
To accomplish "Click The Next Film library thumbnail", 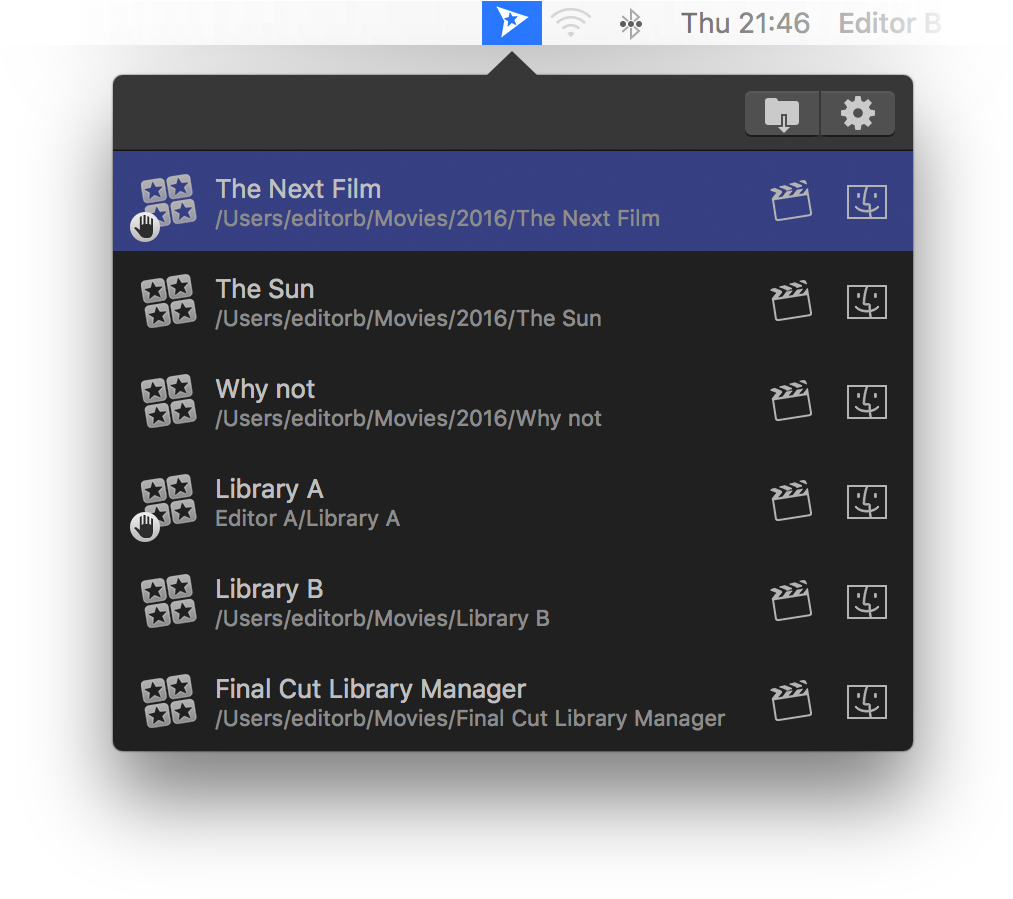I will pos(168,200).
